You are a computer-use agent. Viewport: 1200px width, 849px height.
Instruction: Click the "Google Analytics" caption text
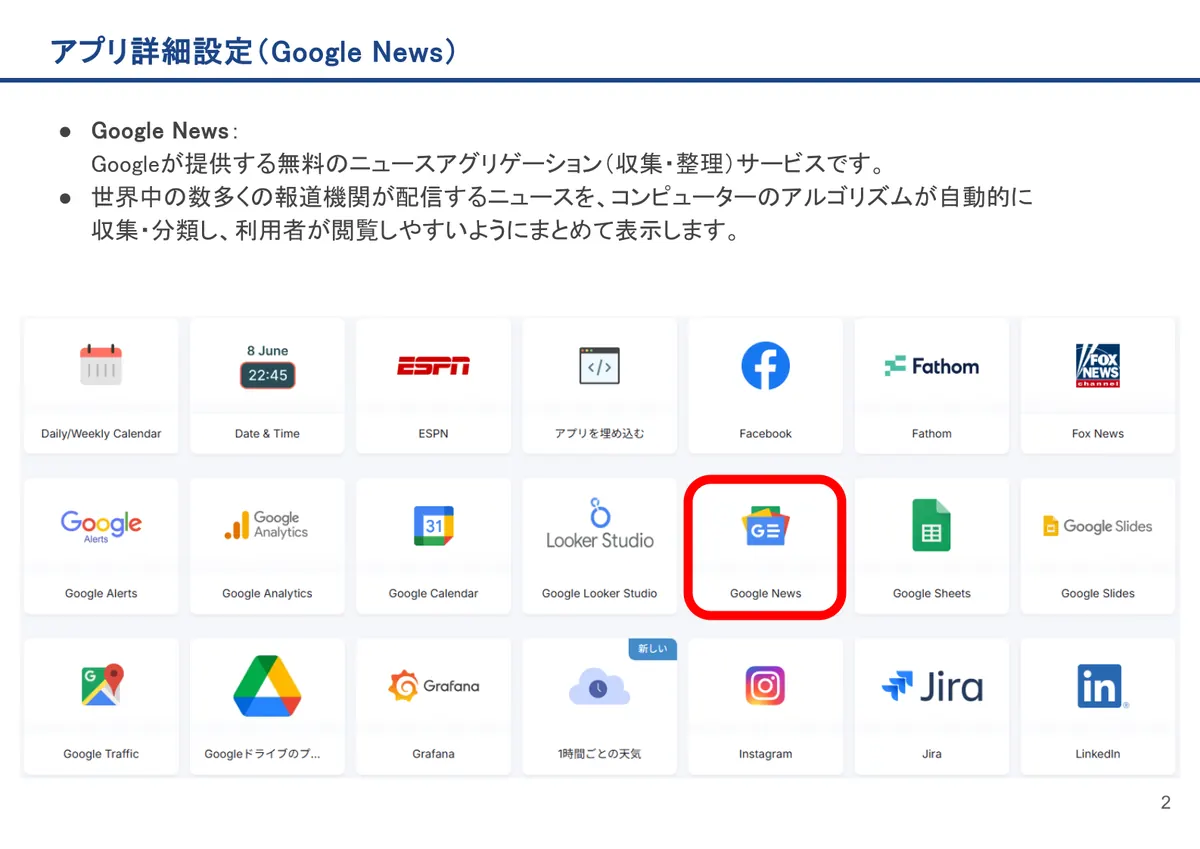click(267, 594)
